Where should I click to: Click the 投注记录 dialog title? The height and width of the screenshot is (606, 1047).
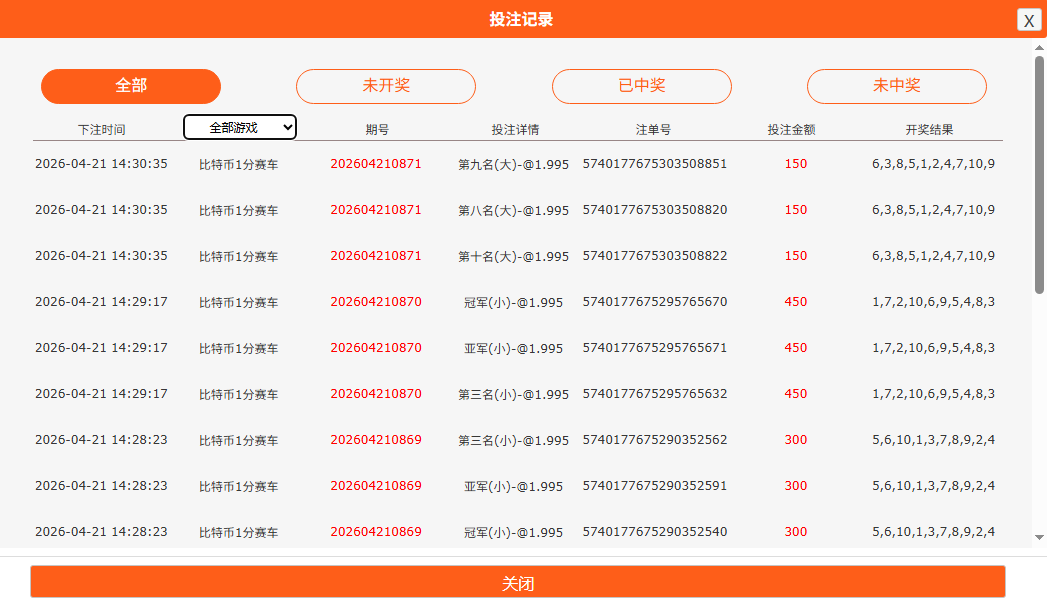[521, 19]
